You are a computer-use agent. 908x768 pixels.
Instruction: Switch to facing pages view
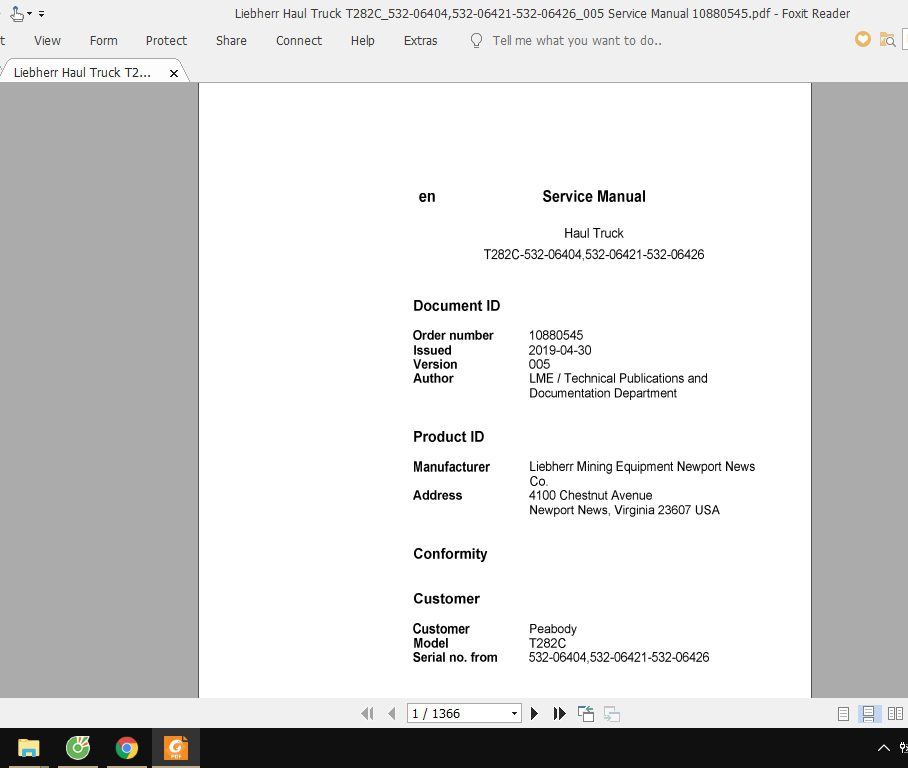pos(895,714)
